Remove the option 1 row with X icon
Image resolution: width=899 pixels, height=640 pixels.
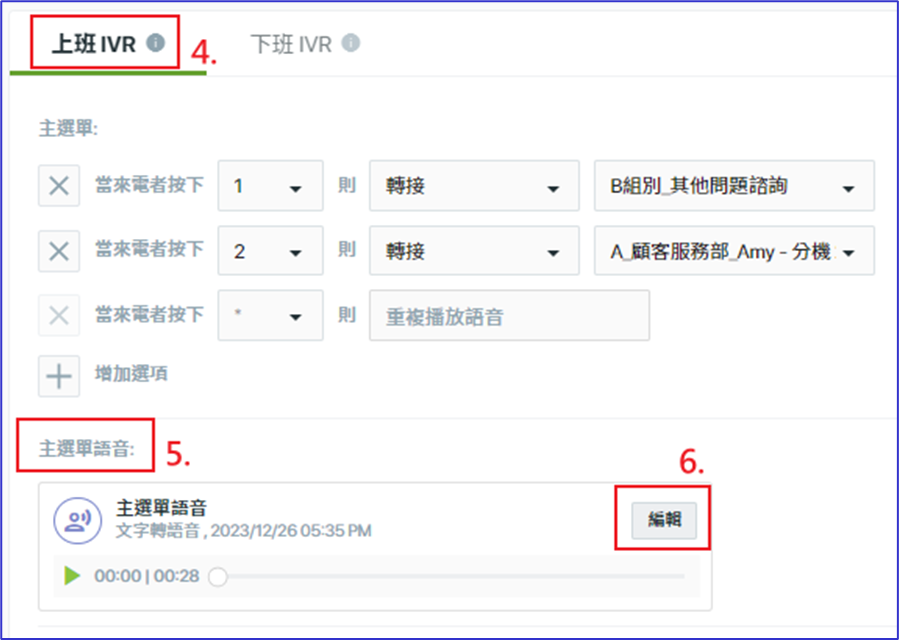click(x=59, y=186)
